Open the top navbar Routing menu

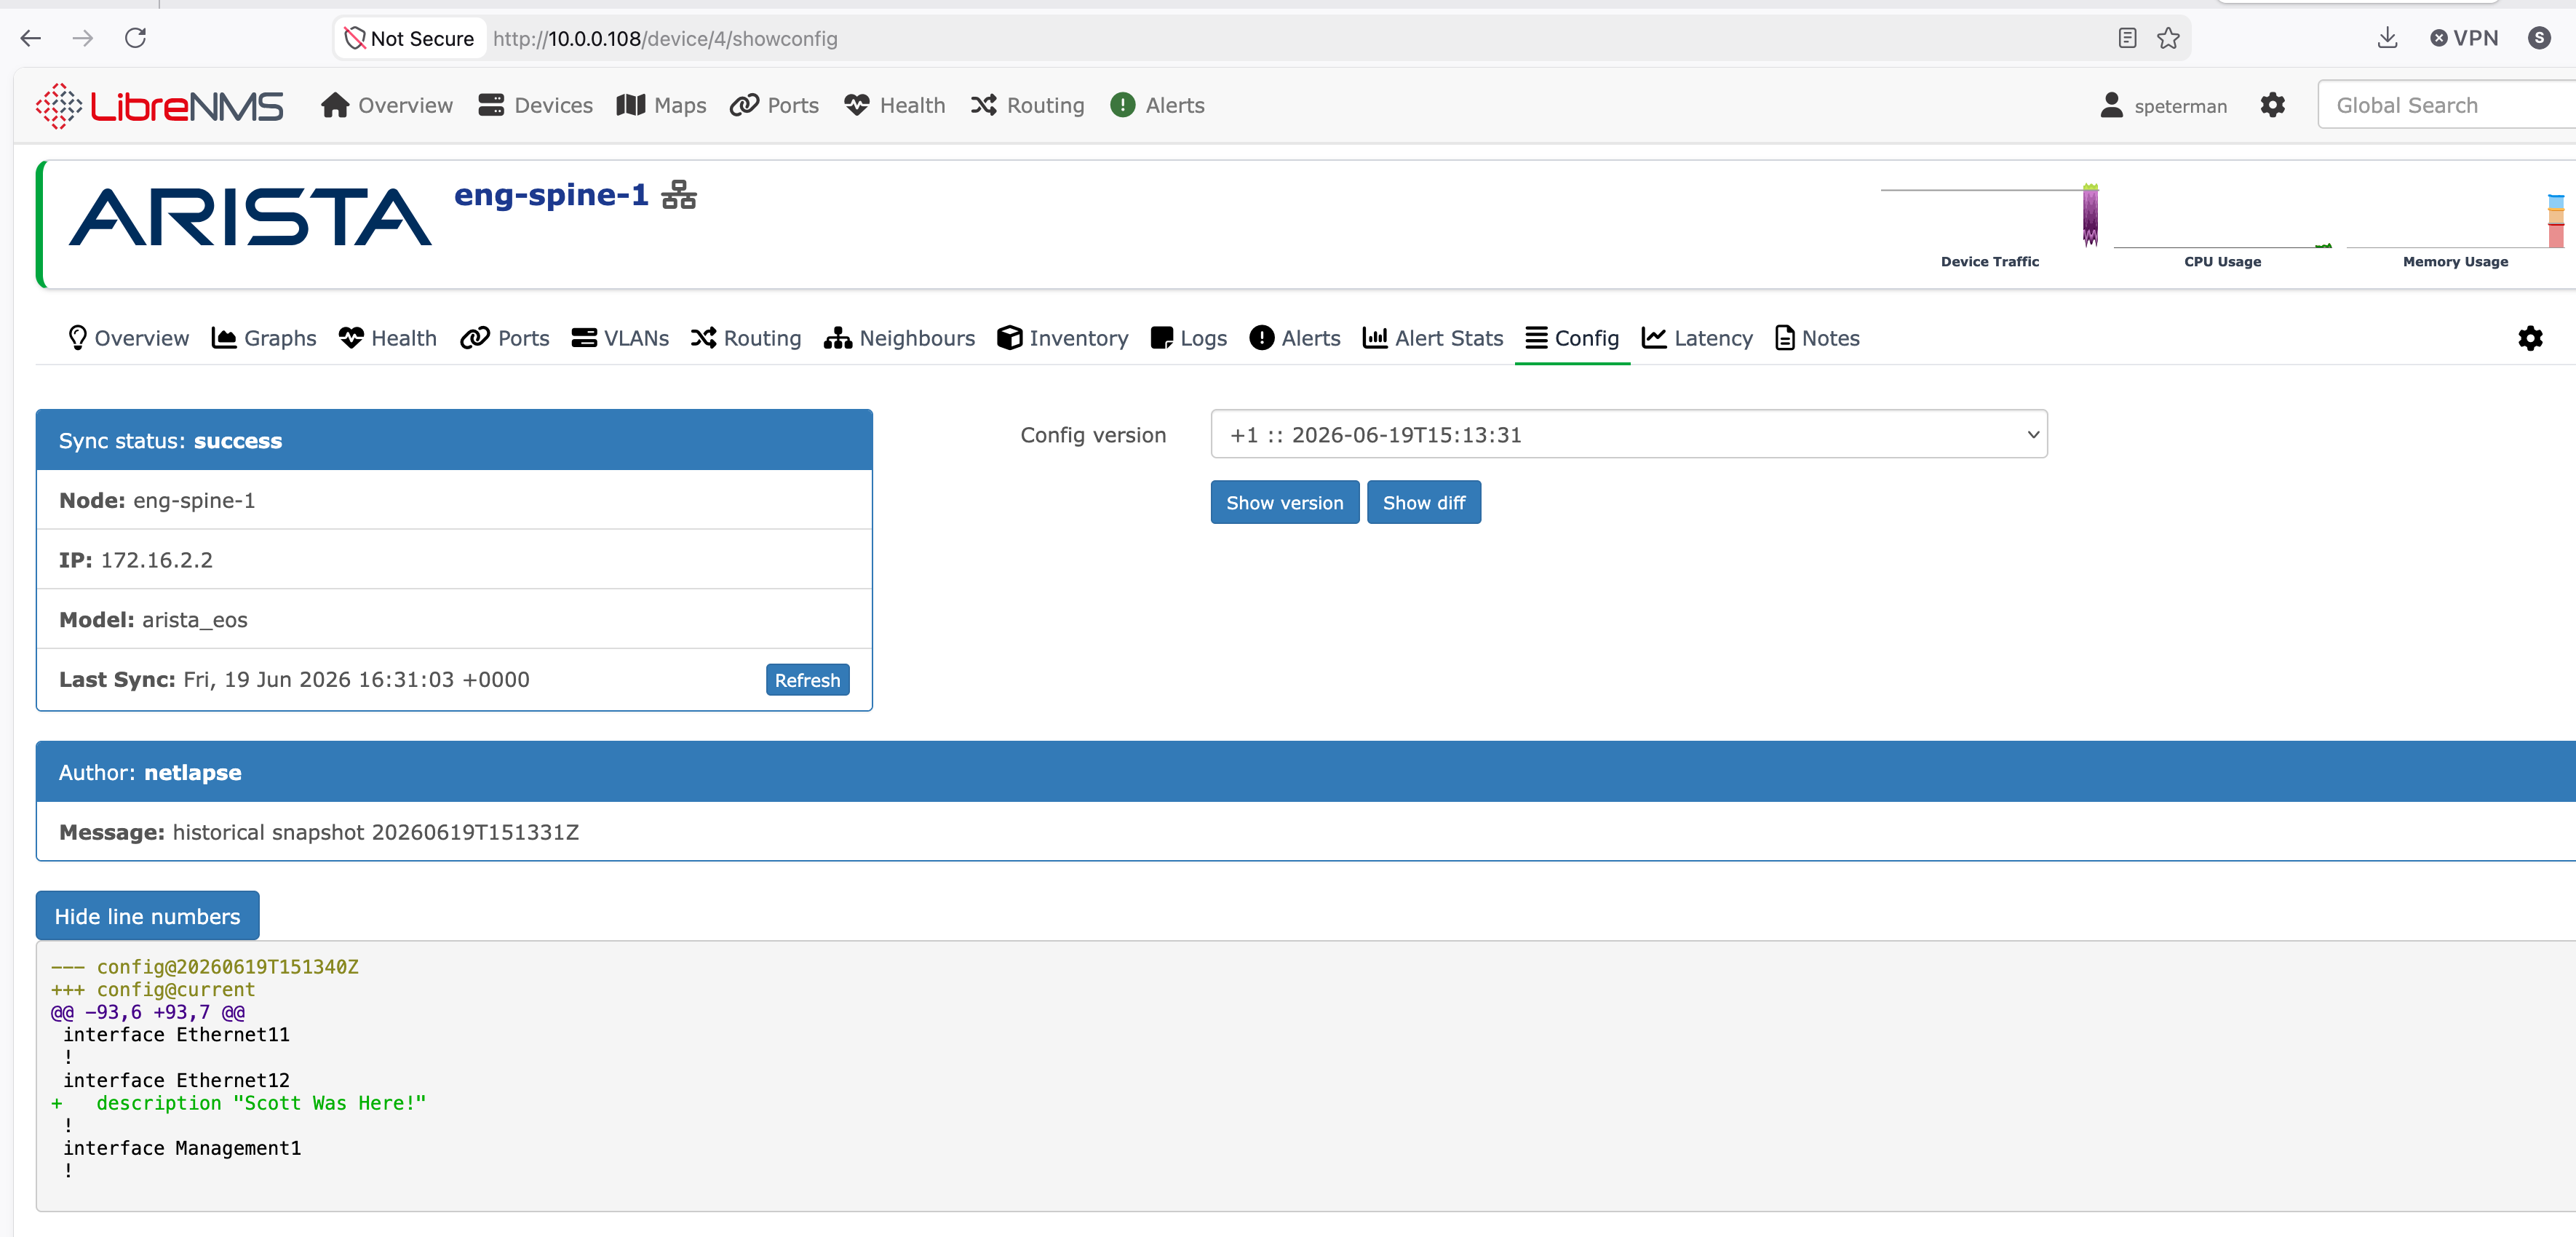[1027, 105]
